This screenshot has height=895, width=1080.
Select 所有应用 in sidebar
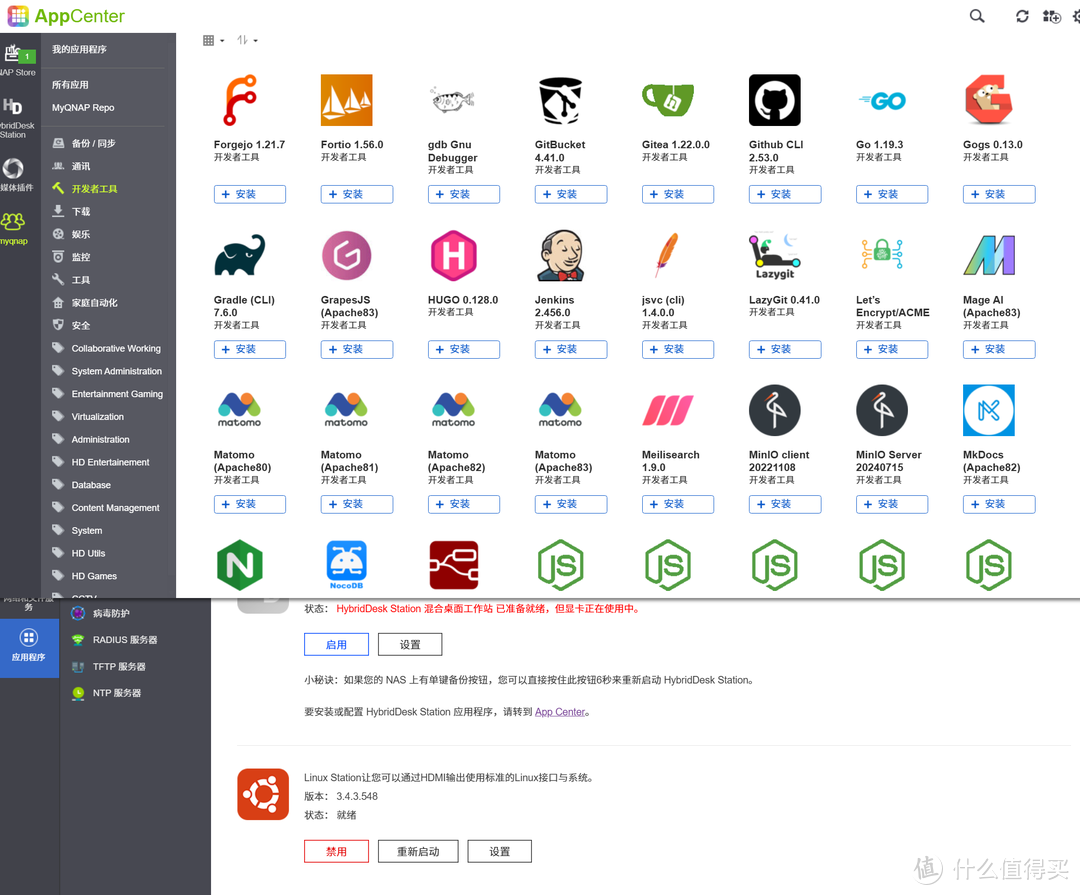point(70,85)
